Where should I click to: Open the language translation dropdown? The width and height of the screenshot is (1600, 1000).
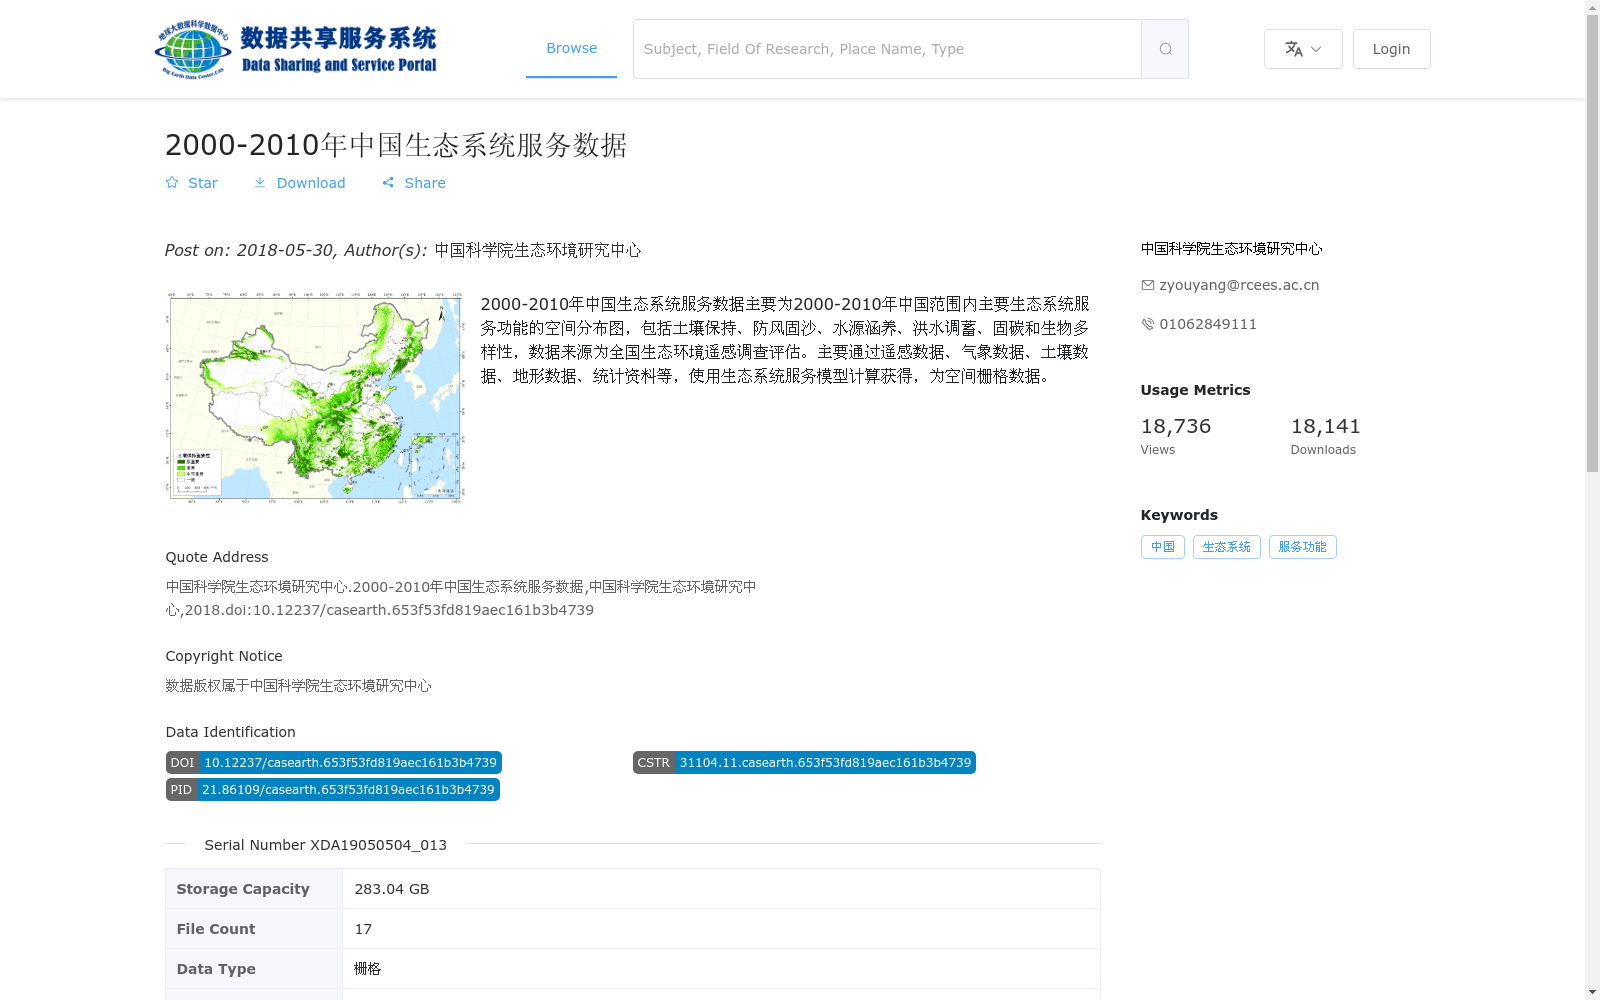pos(1303,49)
